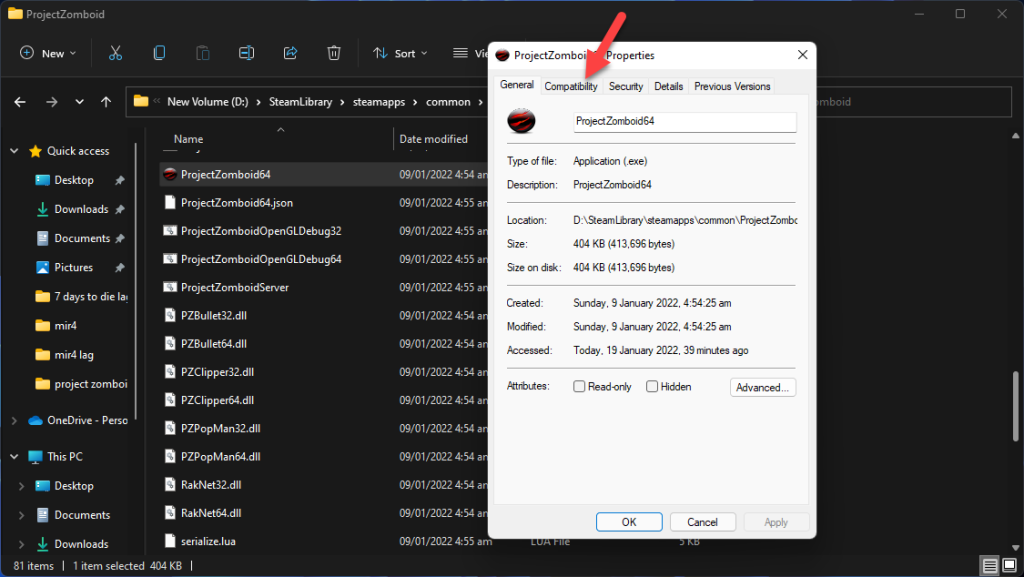Click the Share icon in toolbar

pyautogui.click(x=290, y=53)
